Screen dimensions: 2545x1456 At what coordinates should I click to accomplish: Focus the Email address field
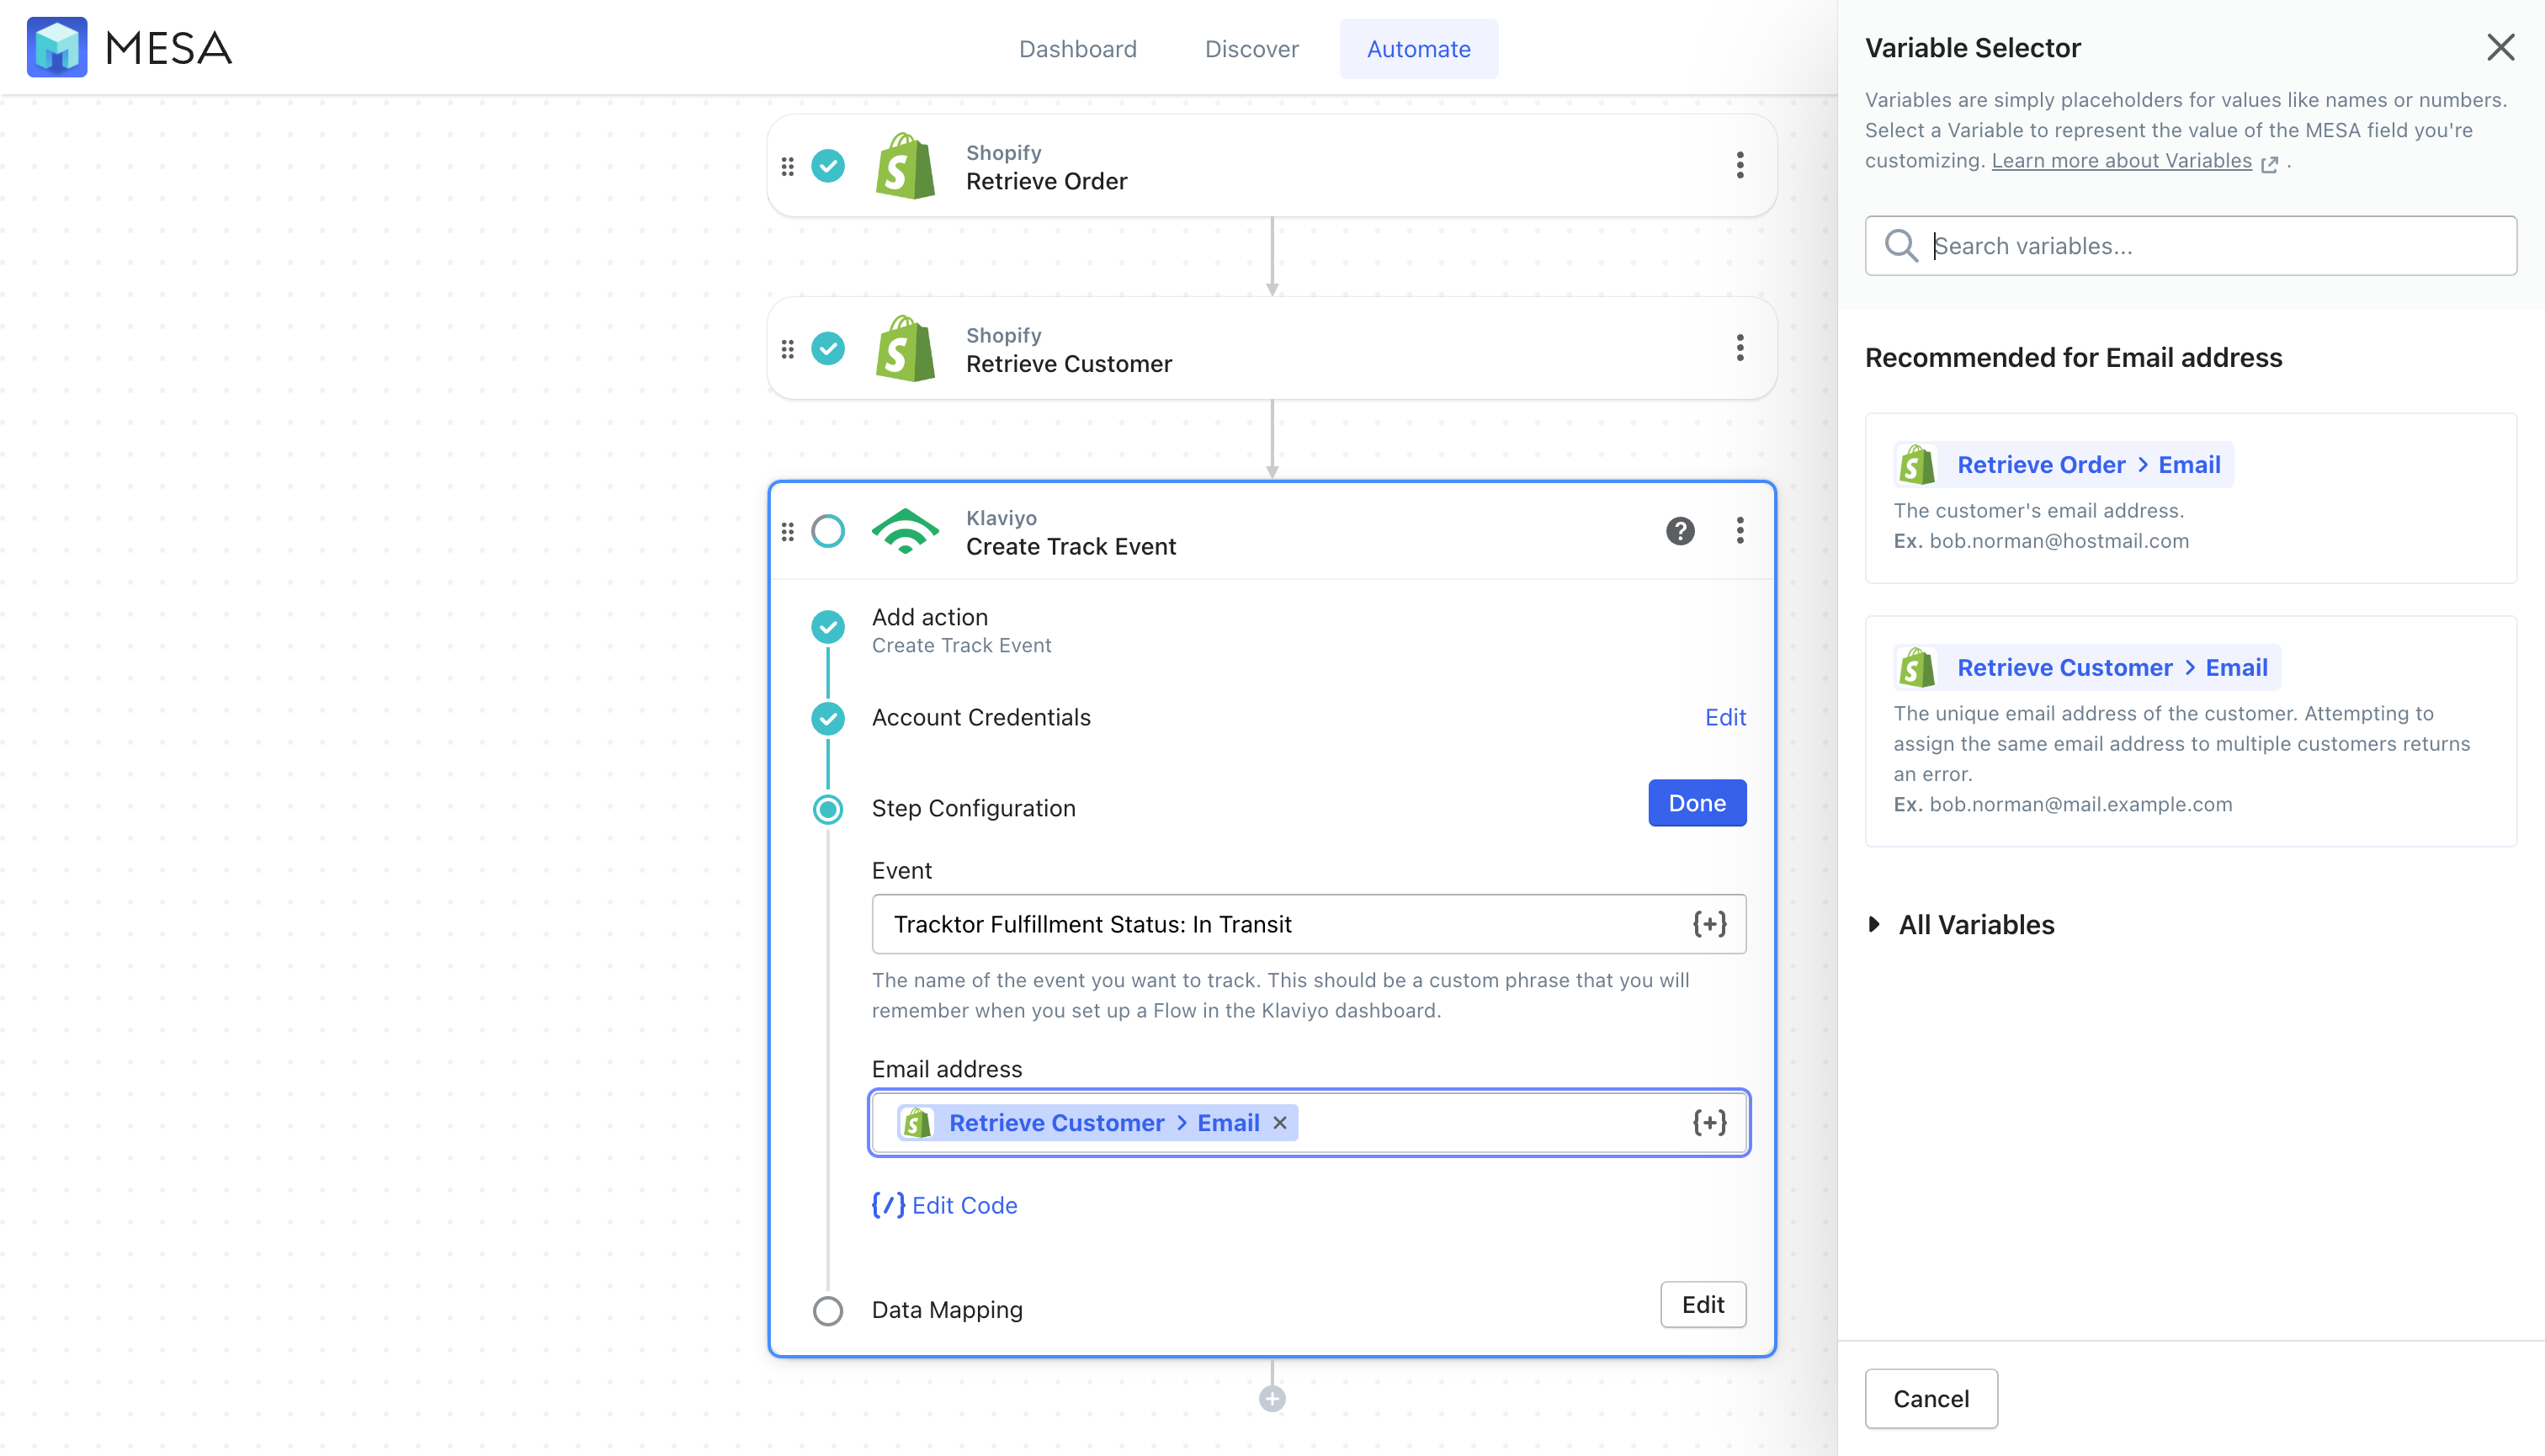pyautogui.click(x=1308, y=1123)
